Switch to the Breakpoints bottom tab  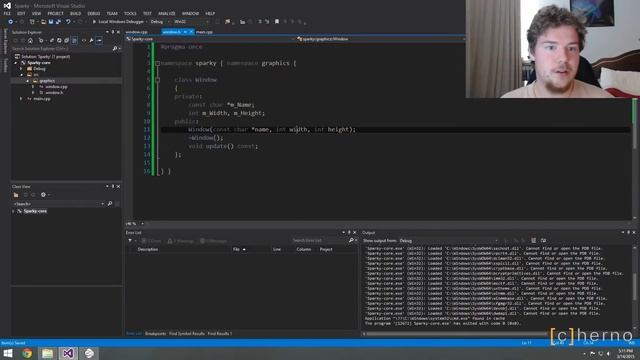pyautogui.click(x=155, y=333)
